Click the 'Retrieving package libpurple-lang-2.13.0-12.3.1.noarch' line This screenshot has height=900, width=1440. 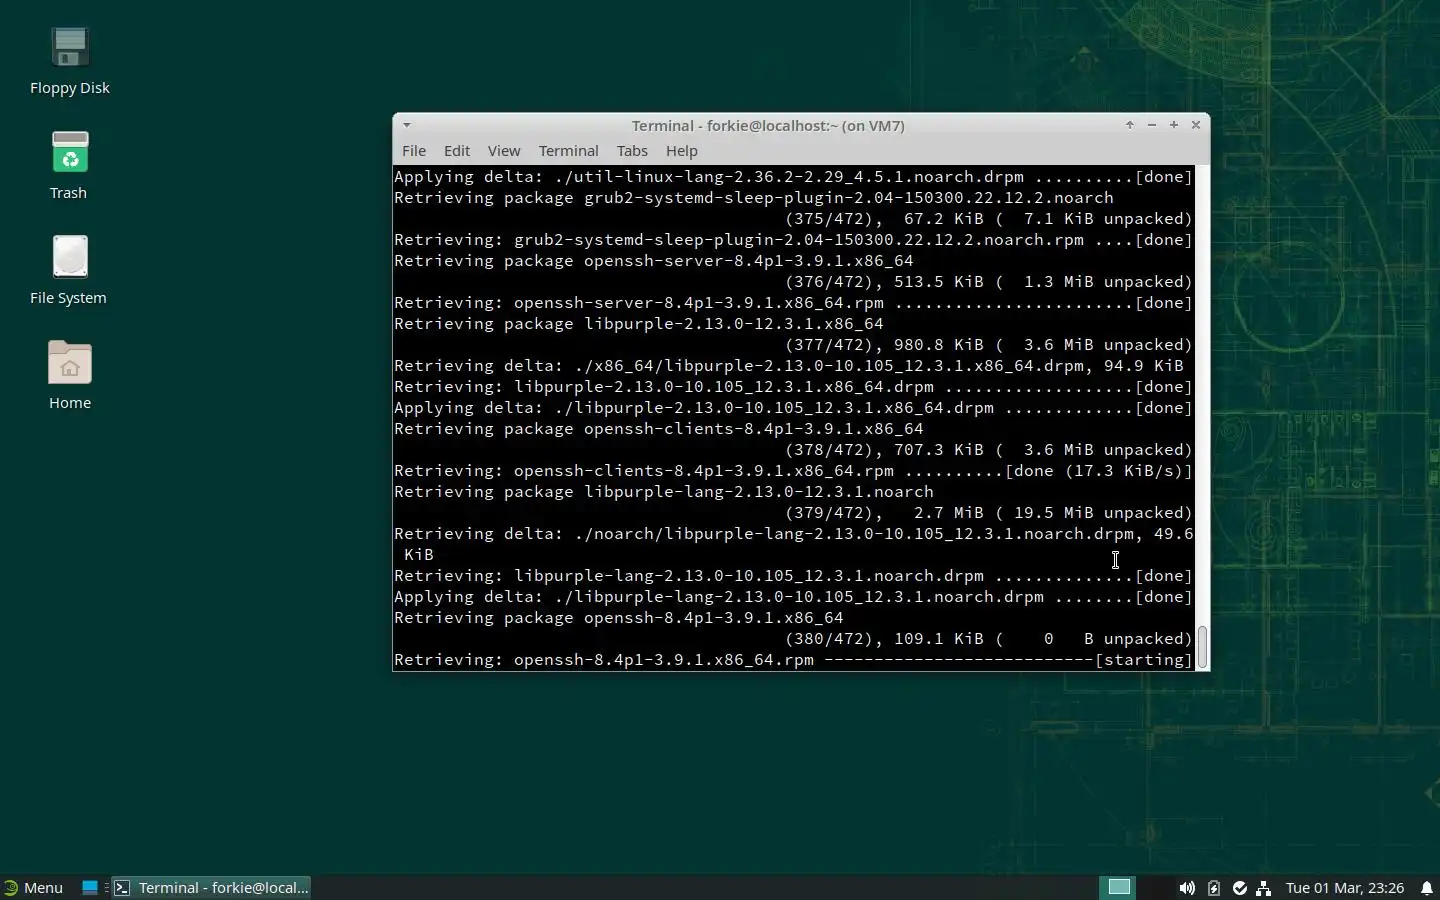(x=663, y=492)
